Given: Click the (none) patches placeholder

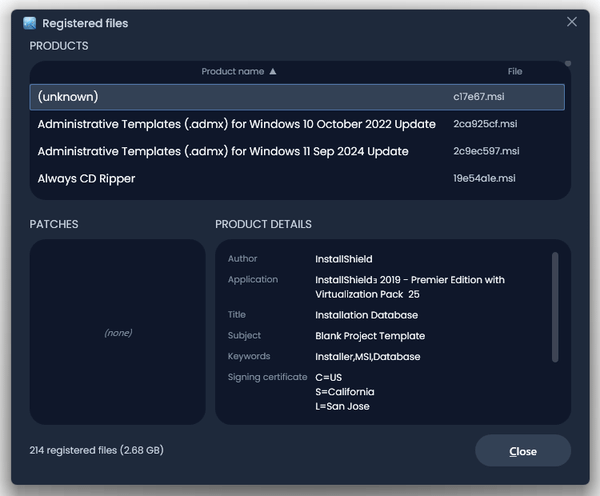Looking at the screenshot, I should (x=118, y=333).
